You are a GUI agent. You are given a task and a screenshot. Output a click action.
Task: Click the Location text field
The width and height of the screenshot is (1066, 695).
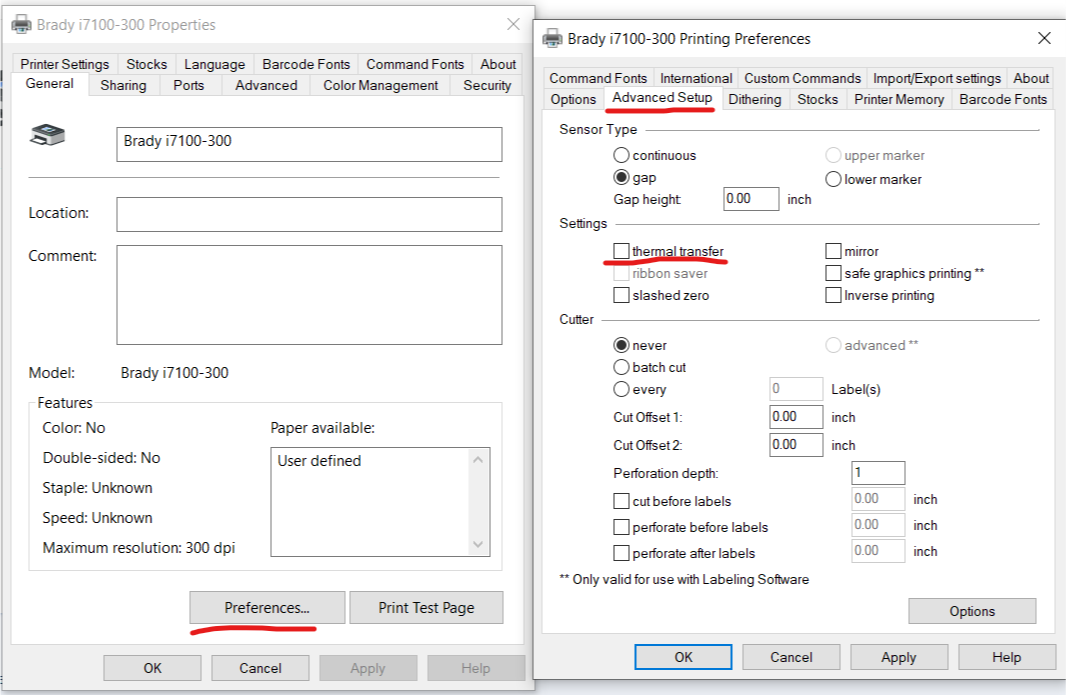tap(309, 214)
